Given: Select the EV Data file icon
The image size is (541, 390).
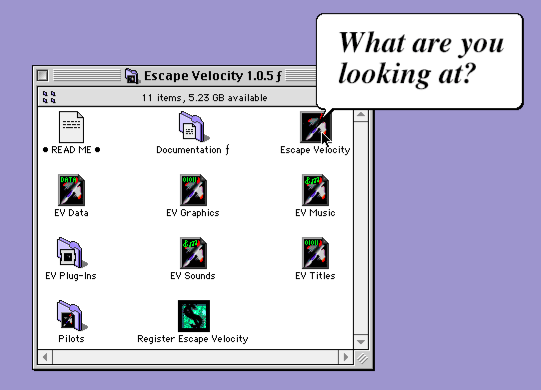Looking at the screenshot, I should 71,190.
